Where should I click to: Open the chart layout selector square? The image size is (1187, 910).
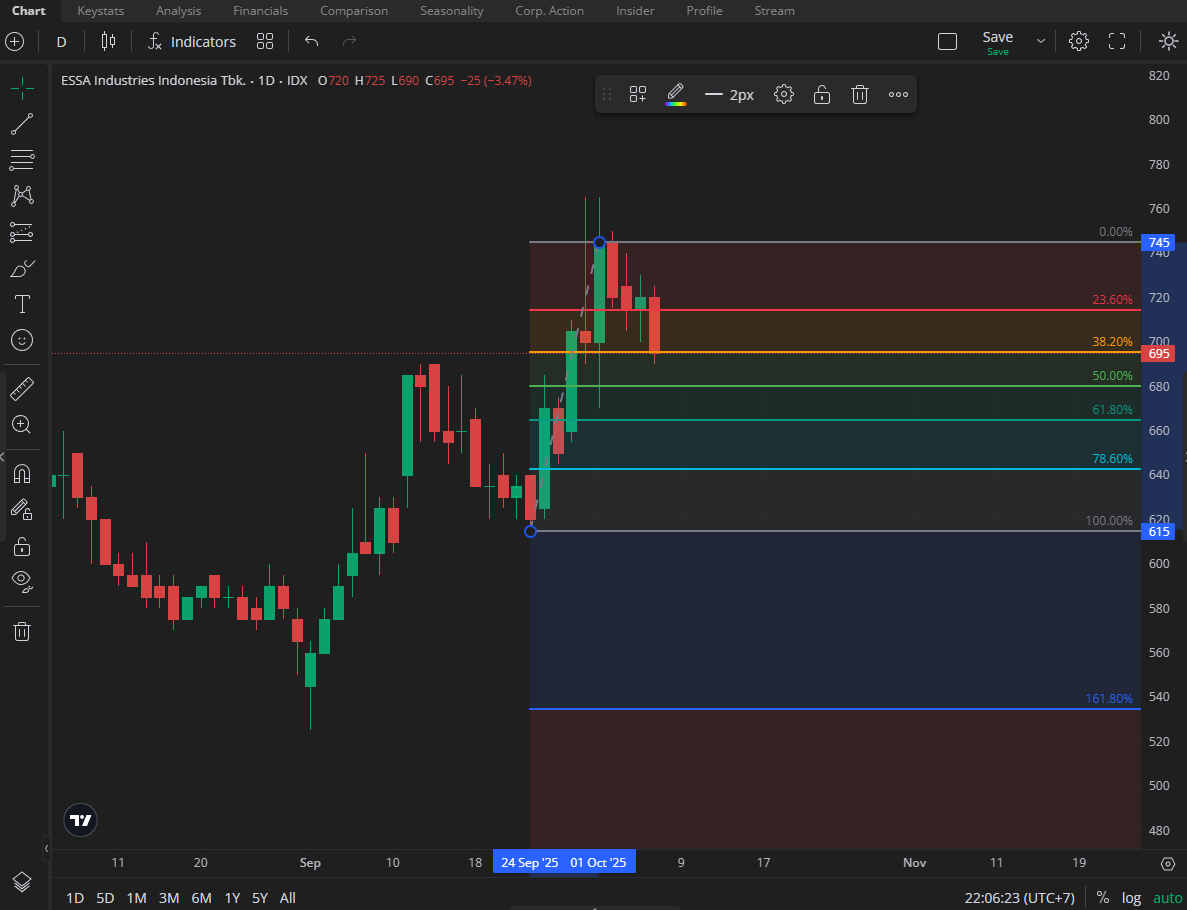pos(947,42)
